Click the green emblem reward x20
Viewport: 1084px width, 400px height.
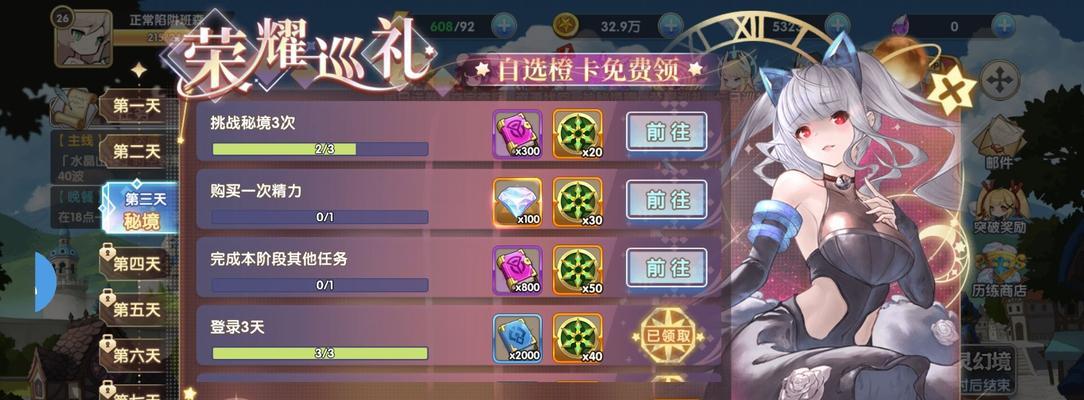[577, 134]
